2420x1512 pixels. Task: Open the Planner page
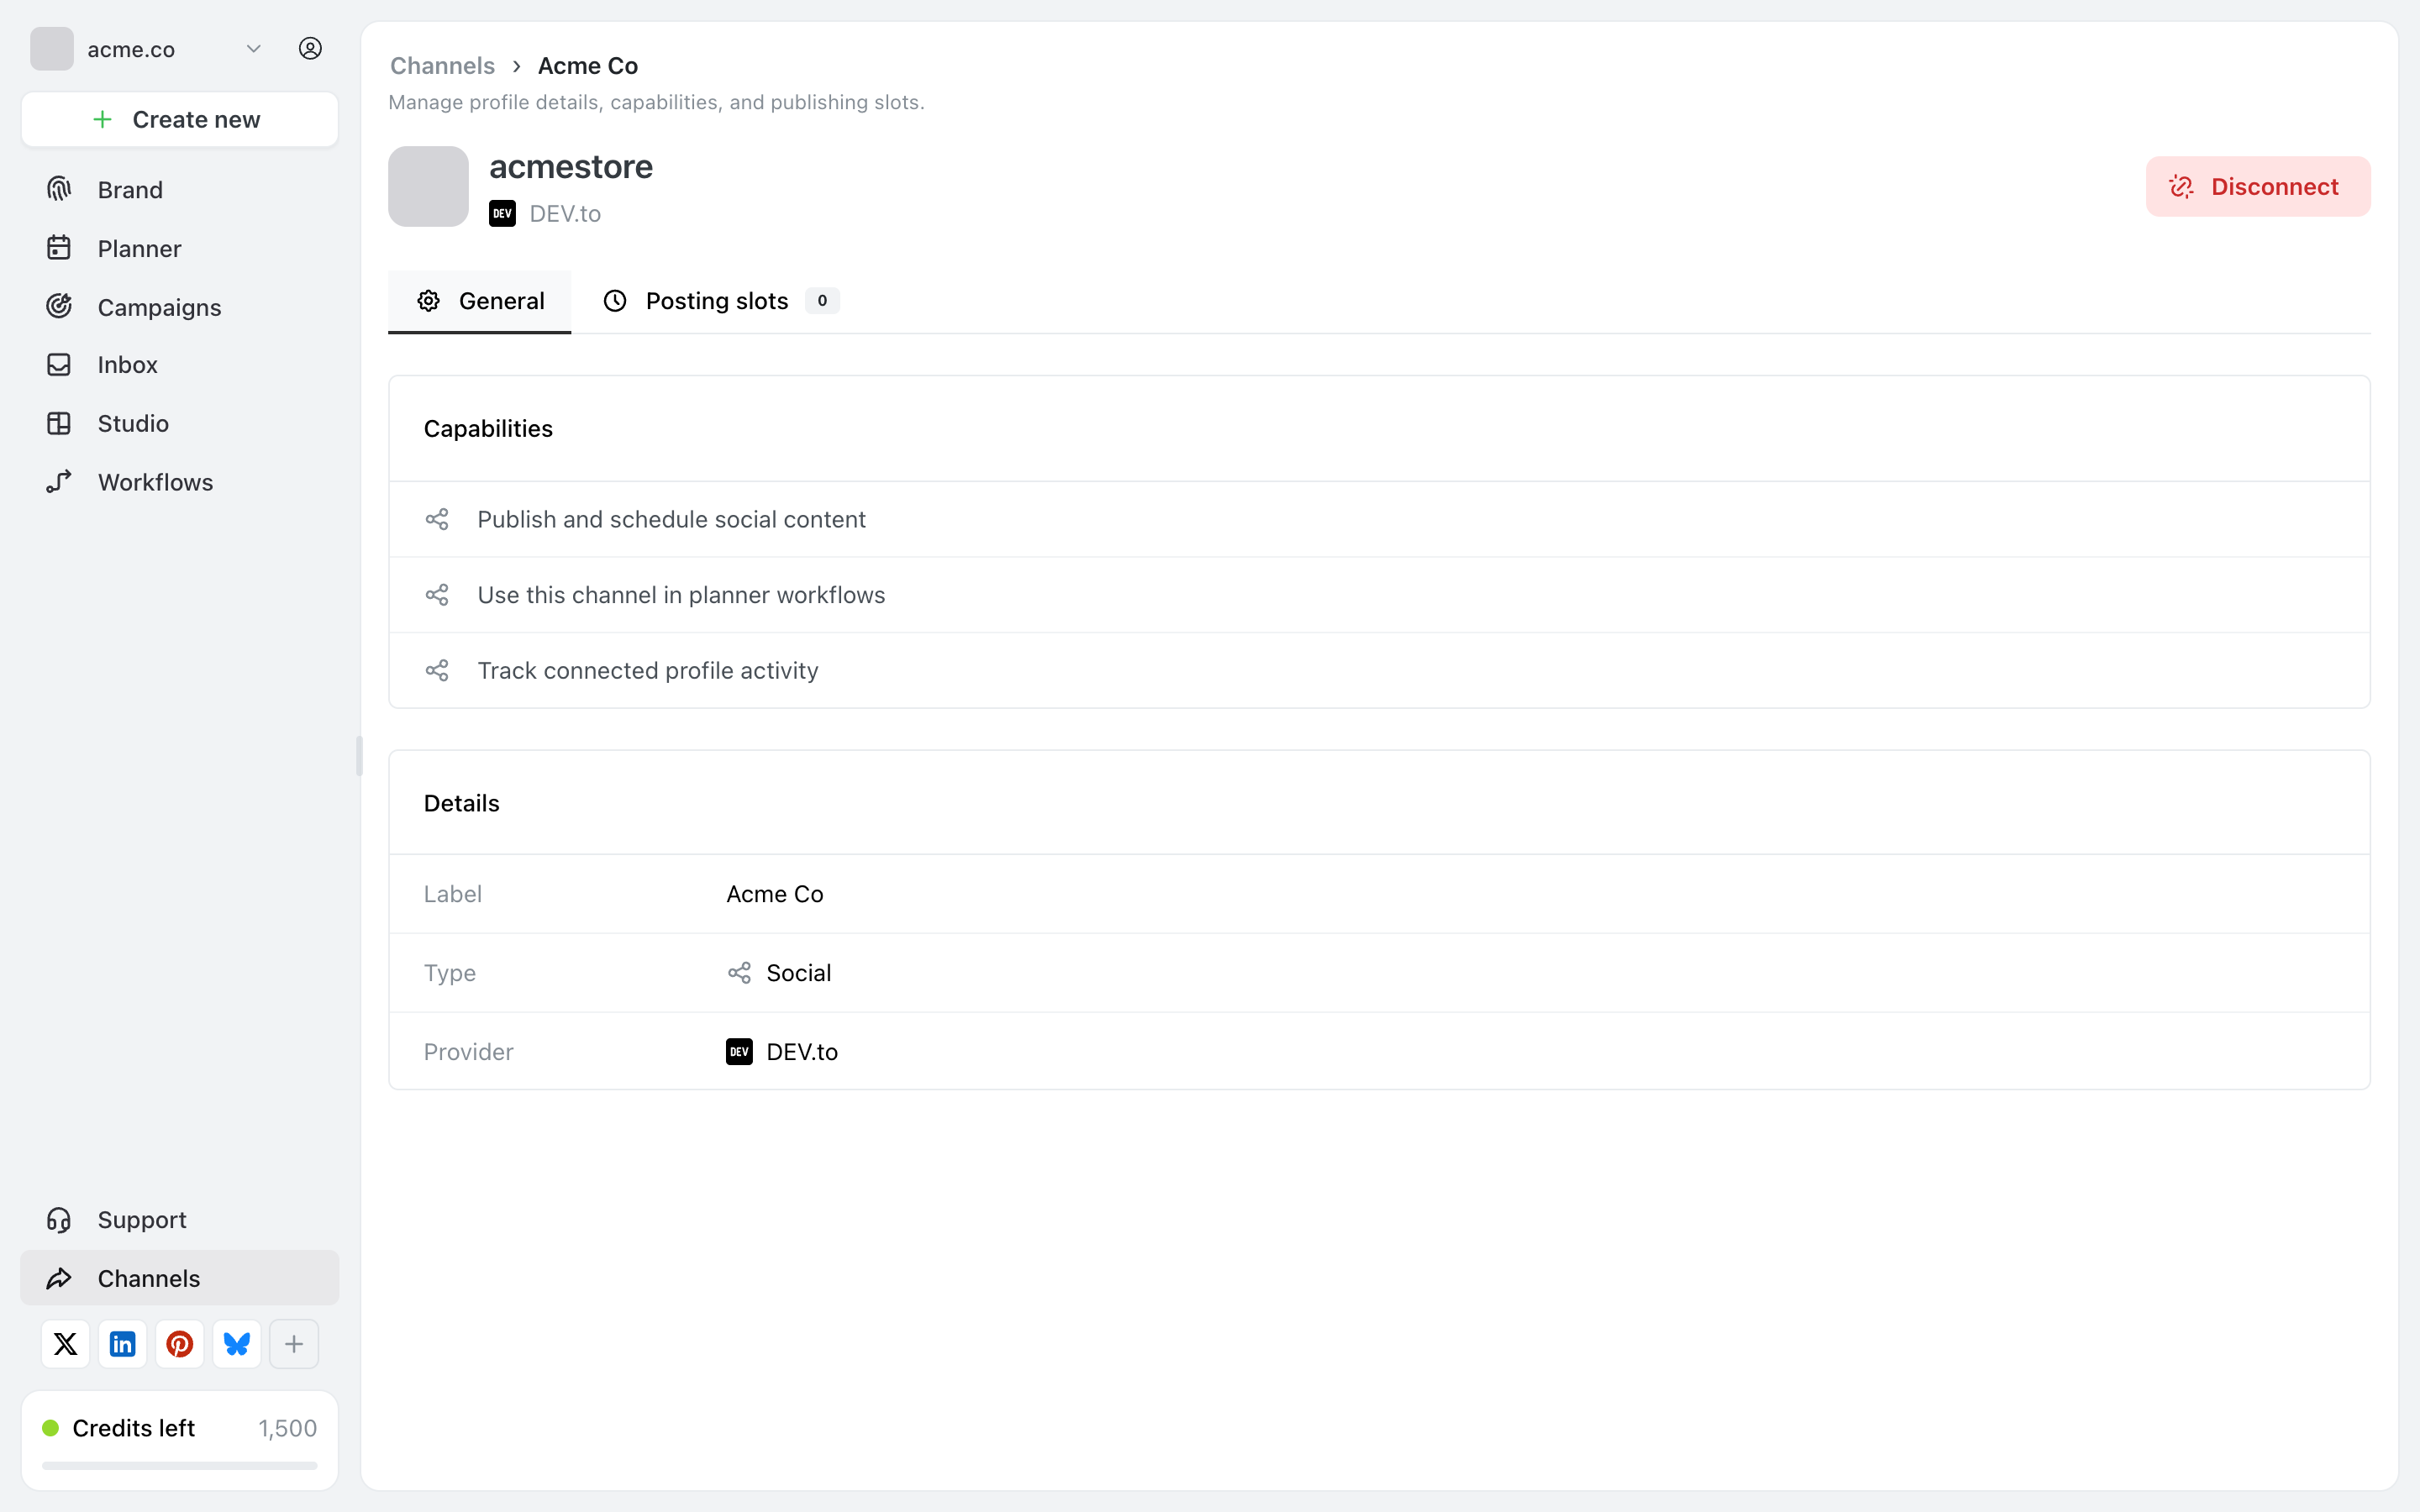(180, 248)
